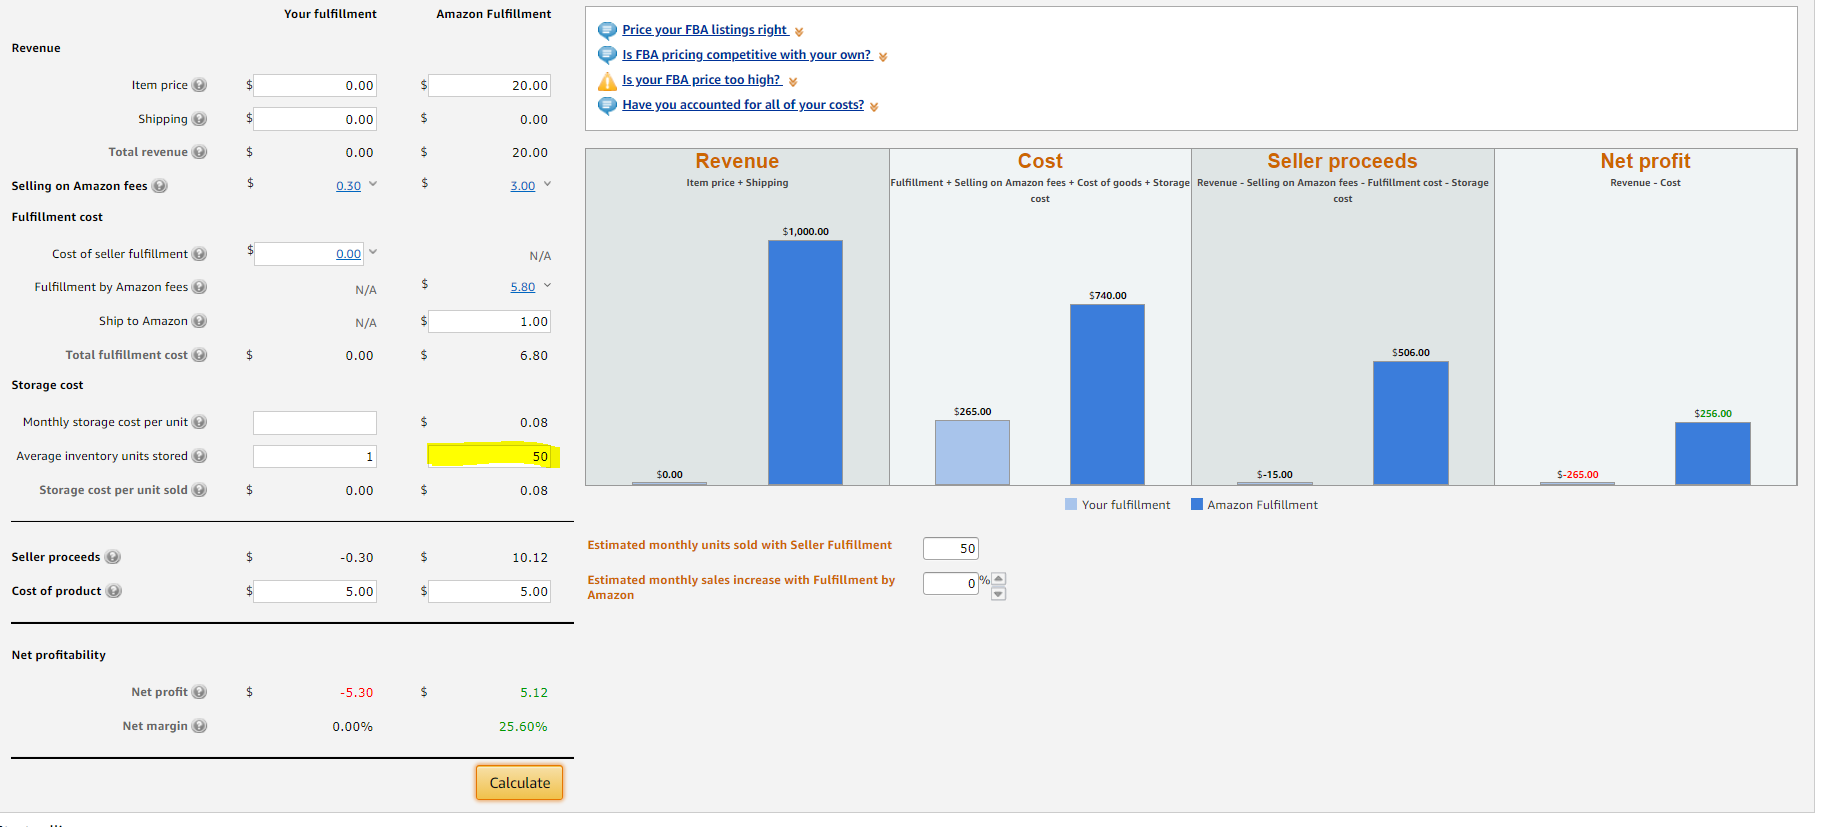Open help icon next to Net profit
The width and height of the screenshot is (1825, 827).
(199, 692)
